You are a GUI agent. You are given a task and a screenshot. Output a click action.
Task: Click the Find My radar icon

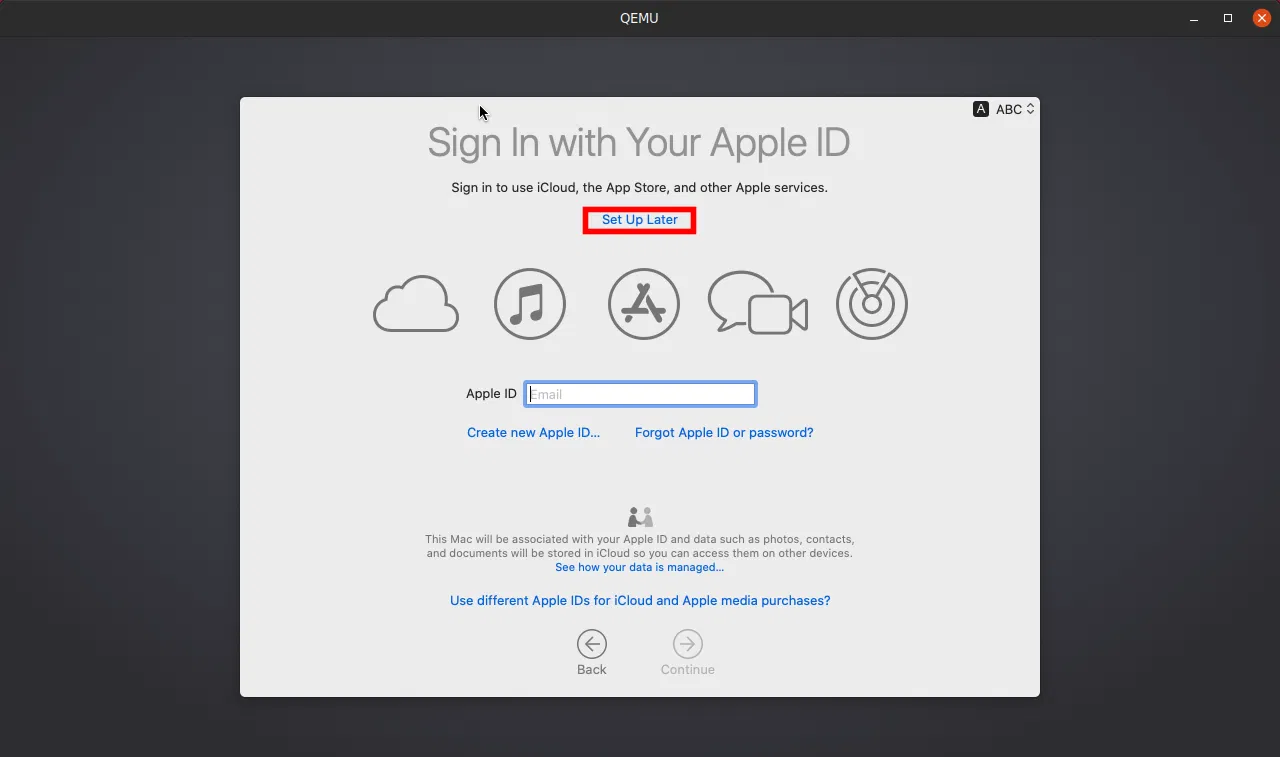pos(872,304)
